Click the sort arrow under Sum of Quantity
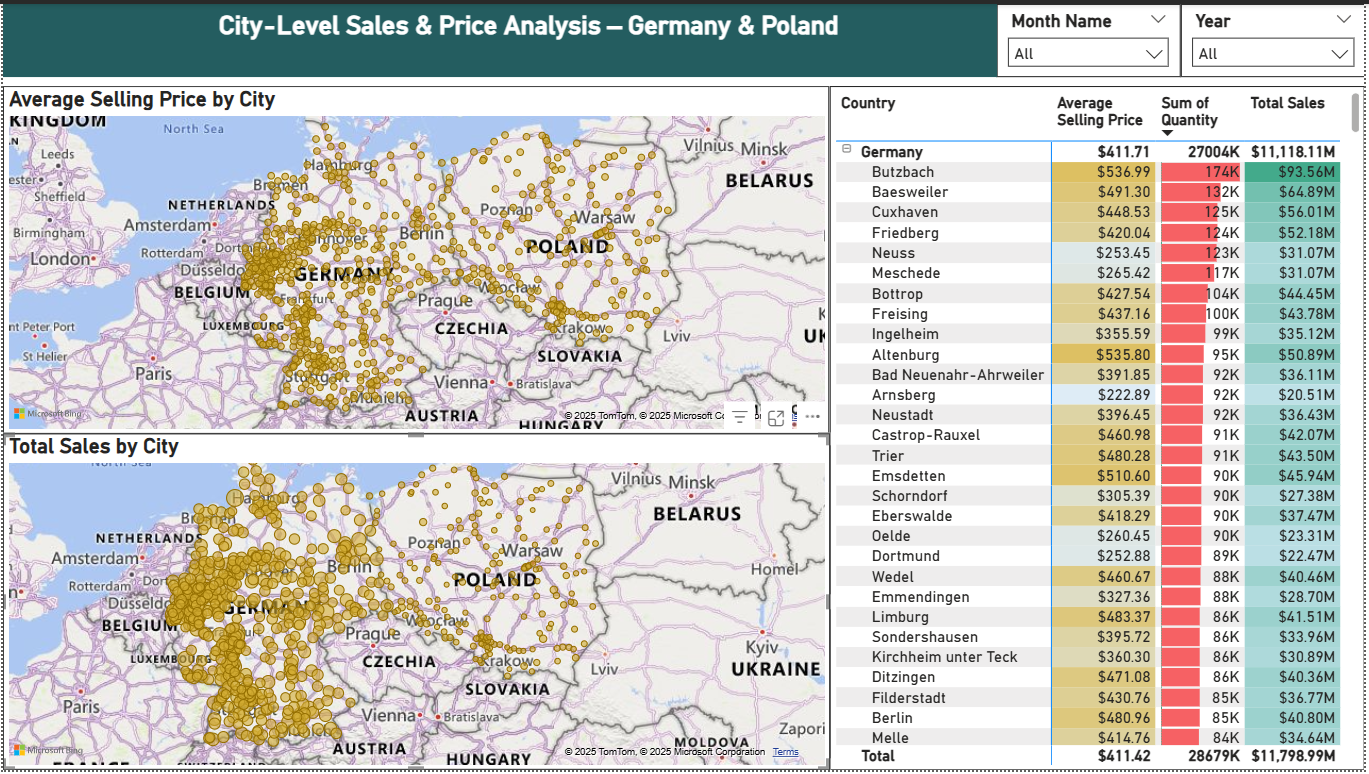 tap(1167, 133)
